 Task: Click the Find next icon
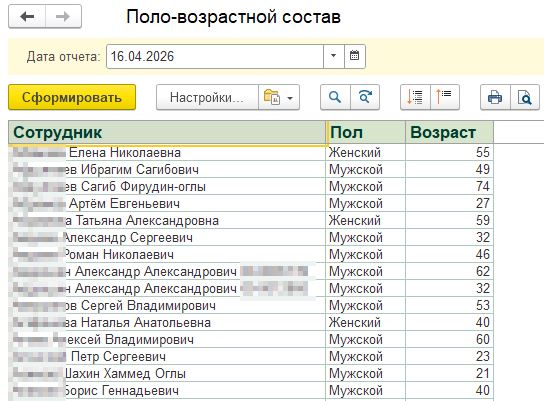click(365, 97)
